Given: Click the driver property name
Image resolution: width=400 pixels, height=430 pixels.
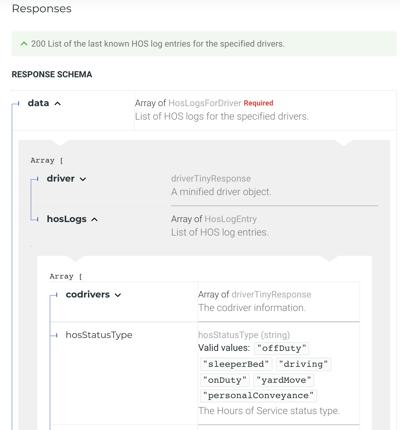Looking at the screenshot, I should (x=61, y=179).
